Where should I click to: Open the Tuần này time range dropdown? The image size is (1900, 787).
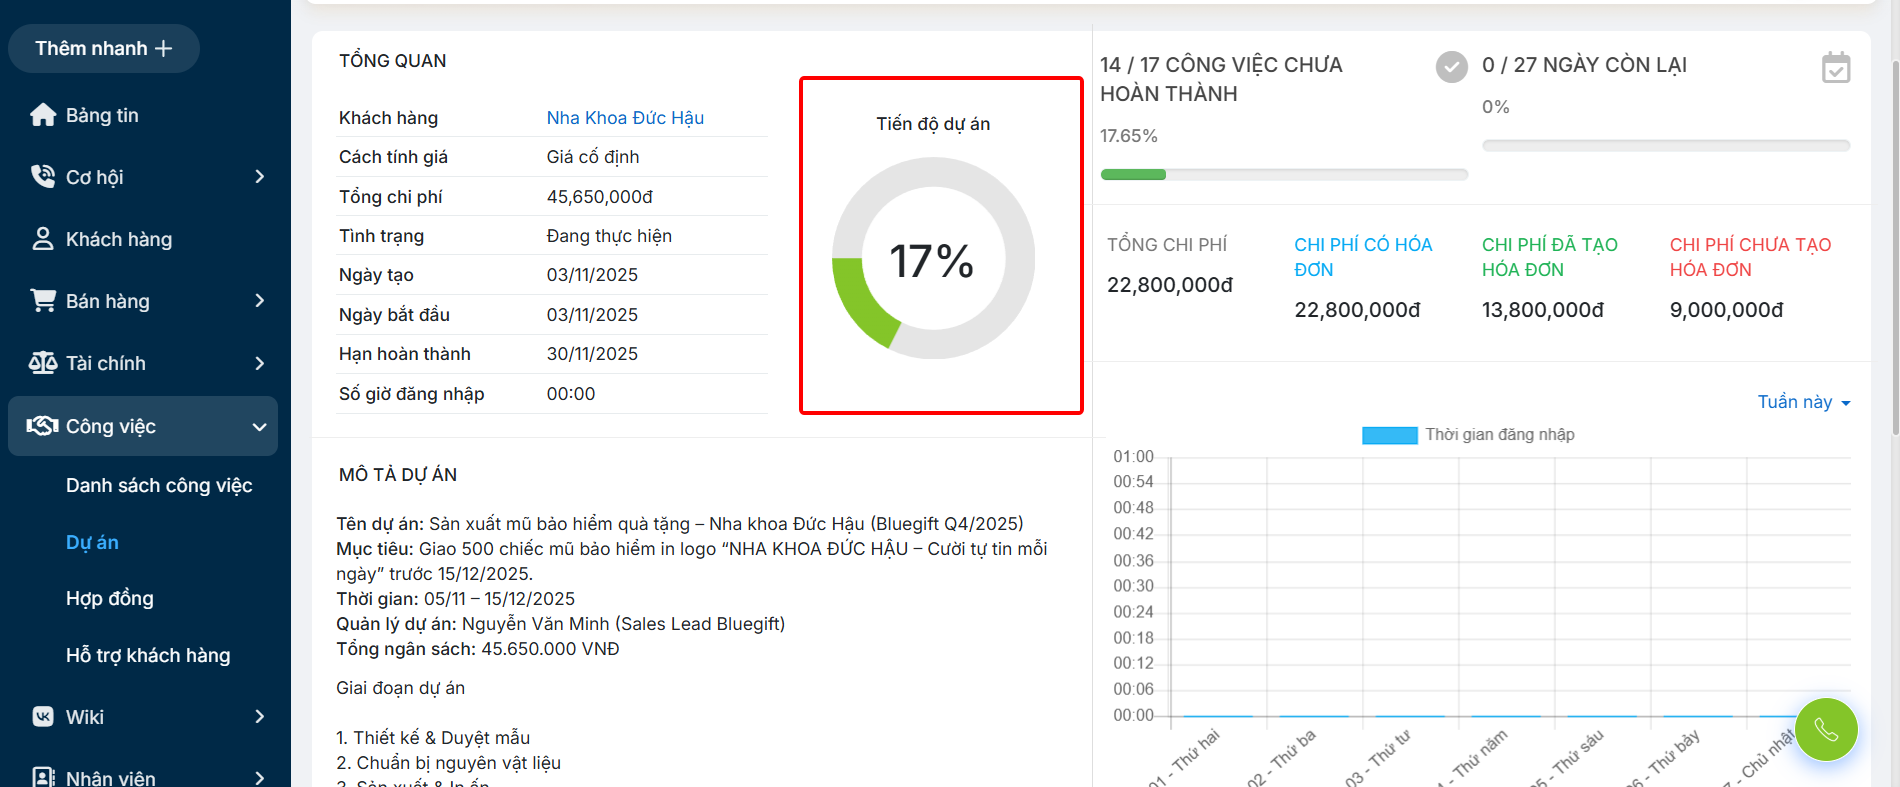pyautogui.click(x=1804, y=402)
